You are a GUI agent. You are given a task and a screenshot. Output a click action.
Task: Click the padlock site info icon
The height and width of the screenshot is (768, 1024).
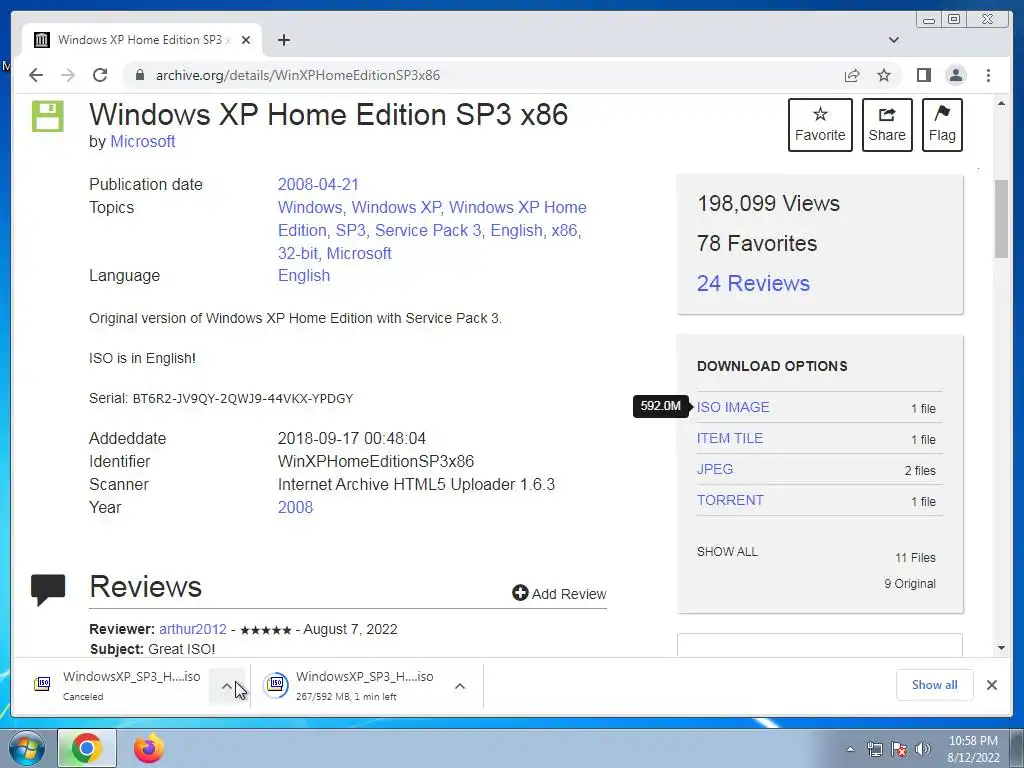139,75
